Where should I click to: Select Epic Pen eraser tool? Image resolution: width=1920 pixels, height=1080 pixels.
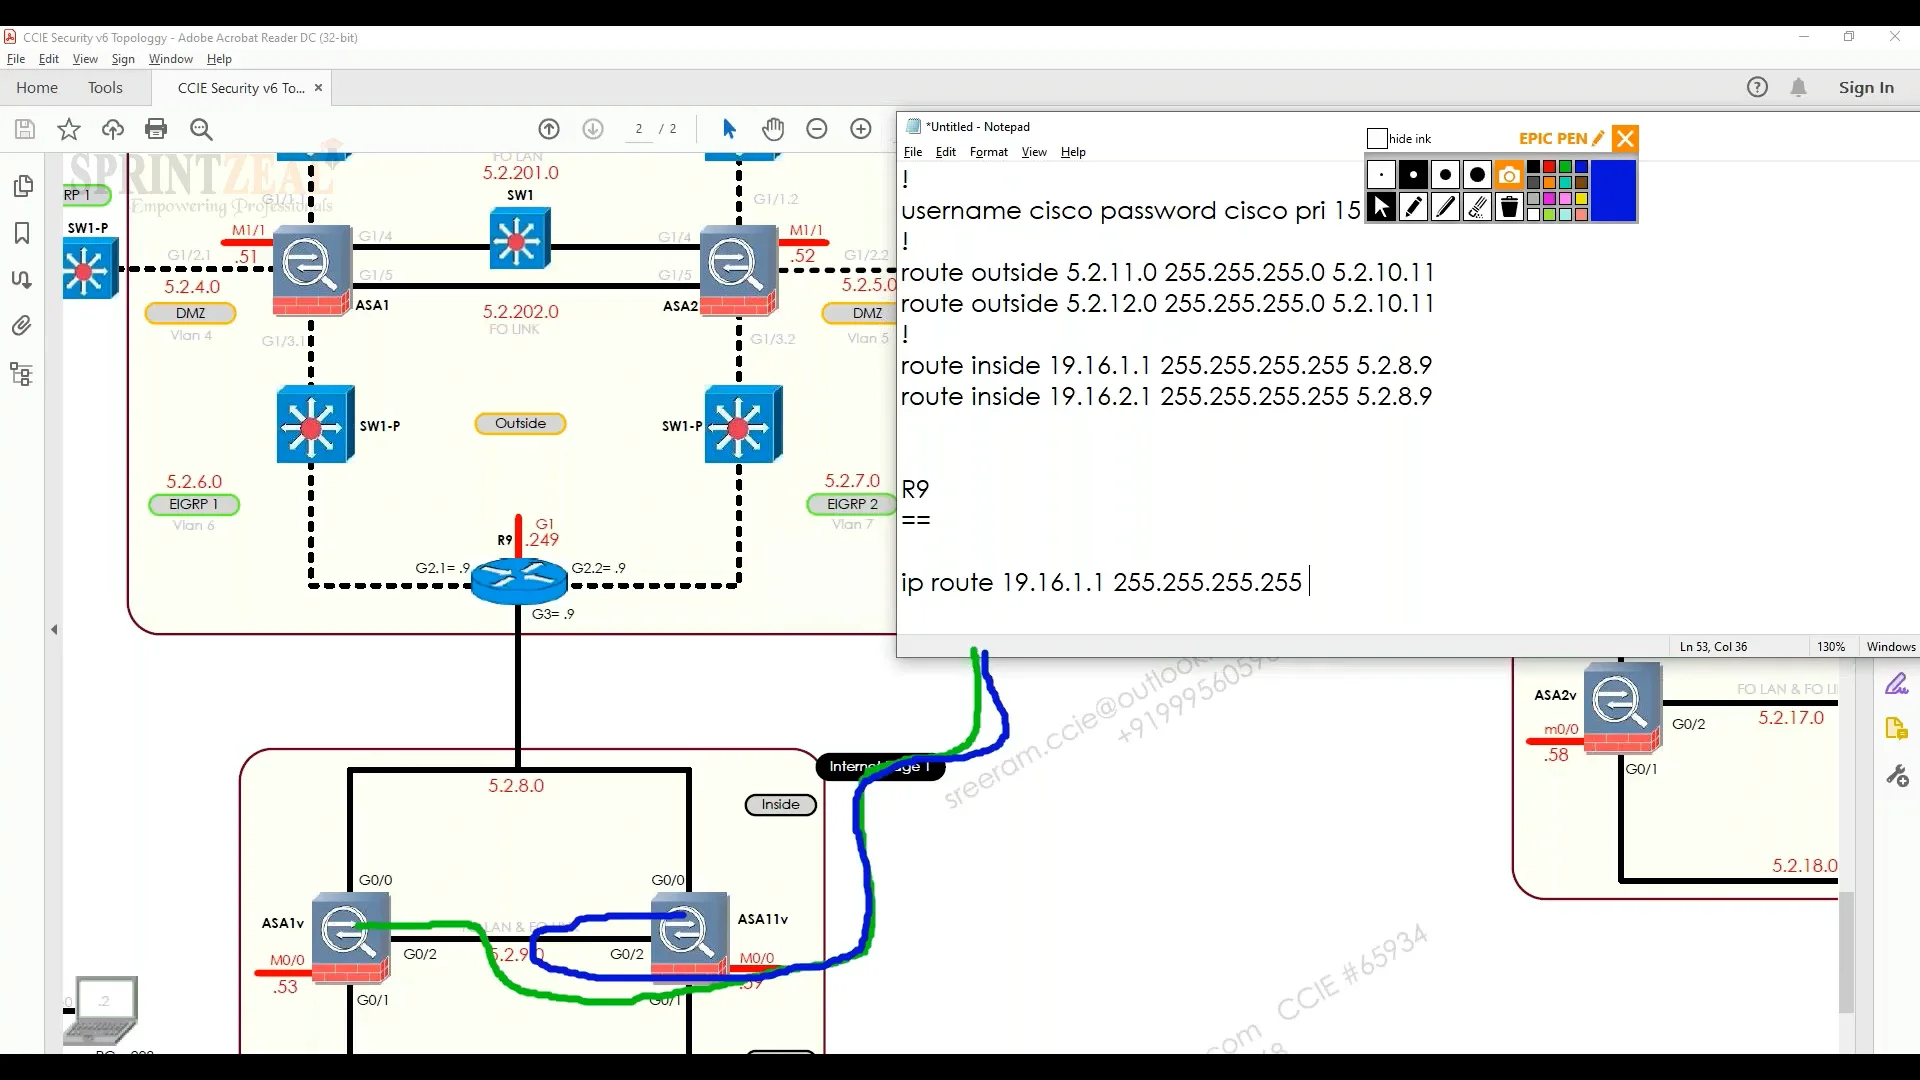pos(1477,207)
